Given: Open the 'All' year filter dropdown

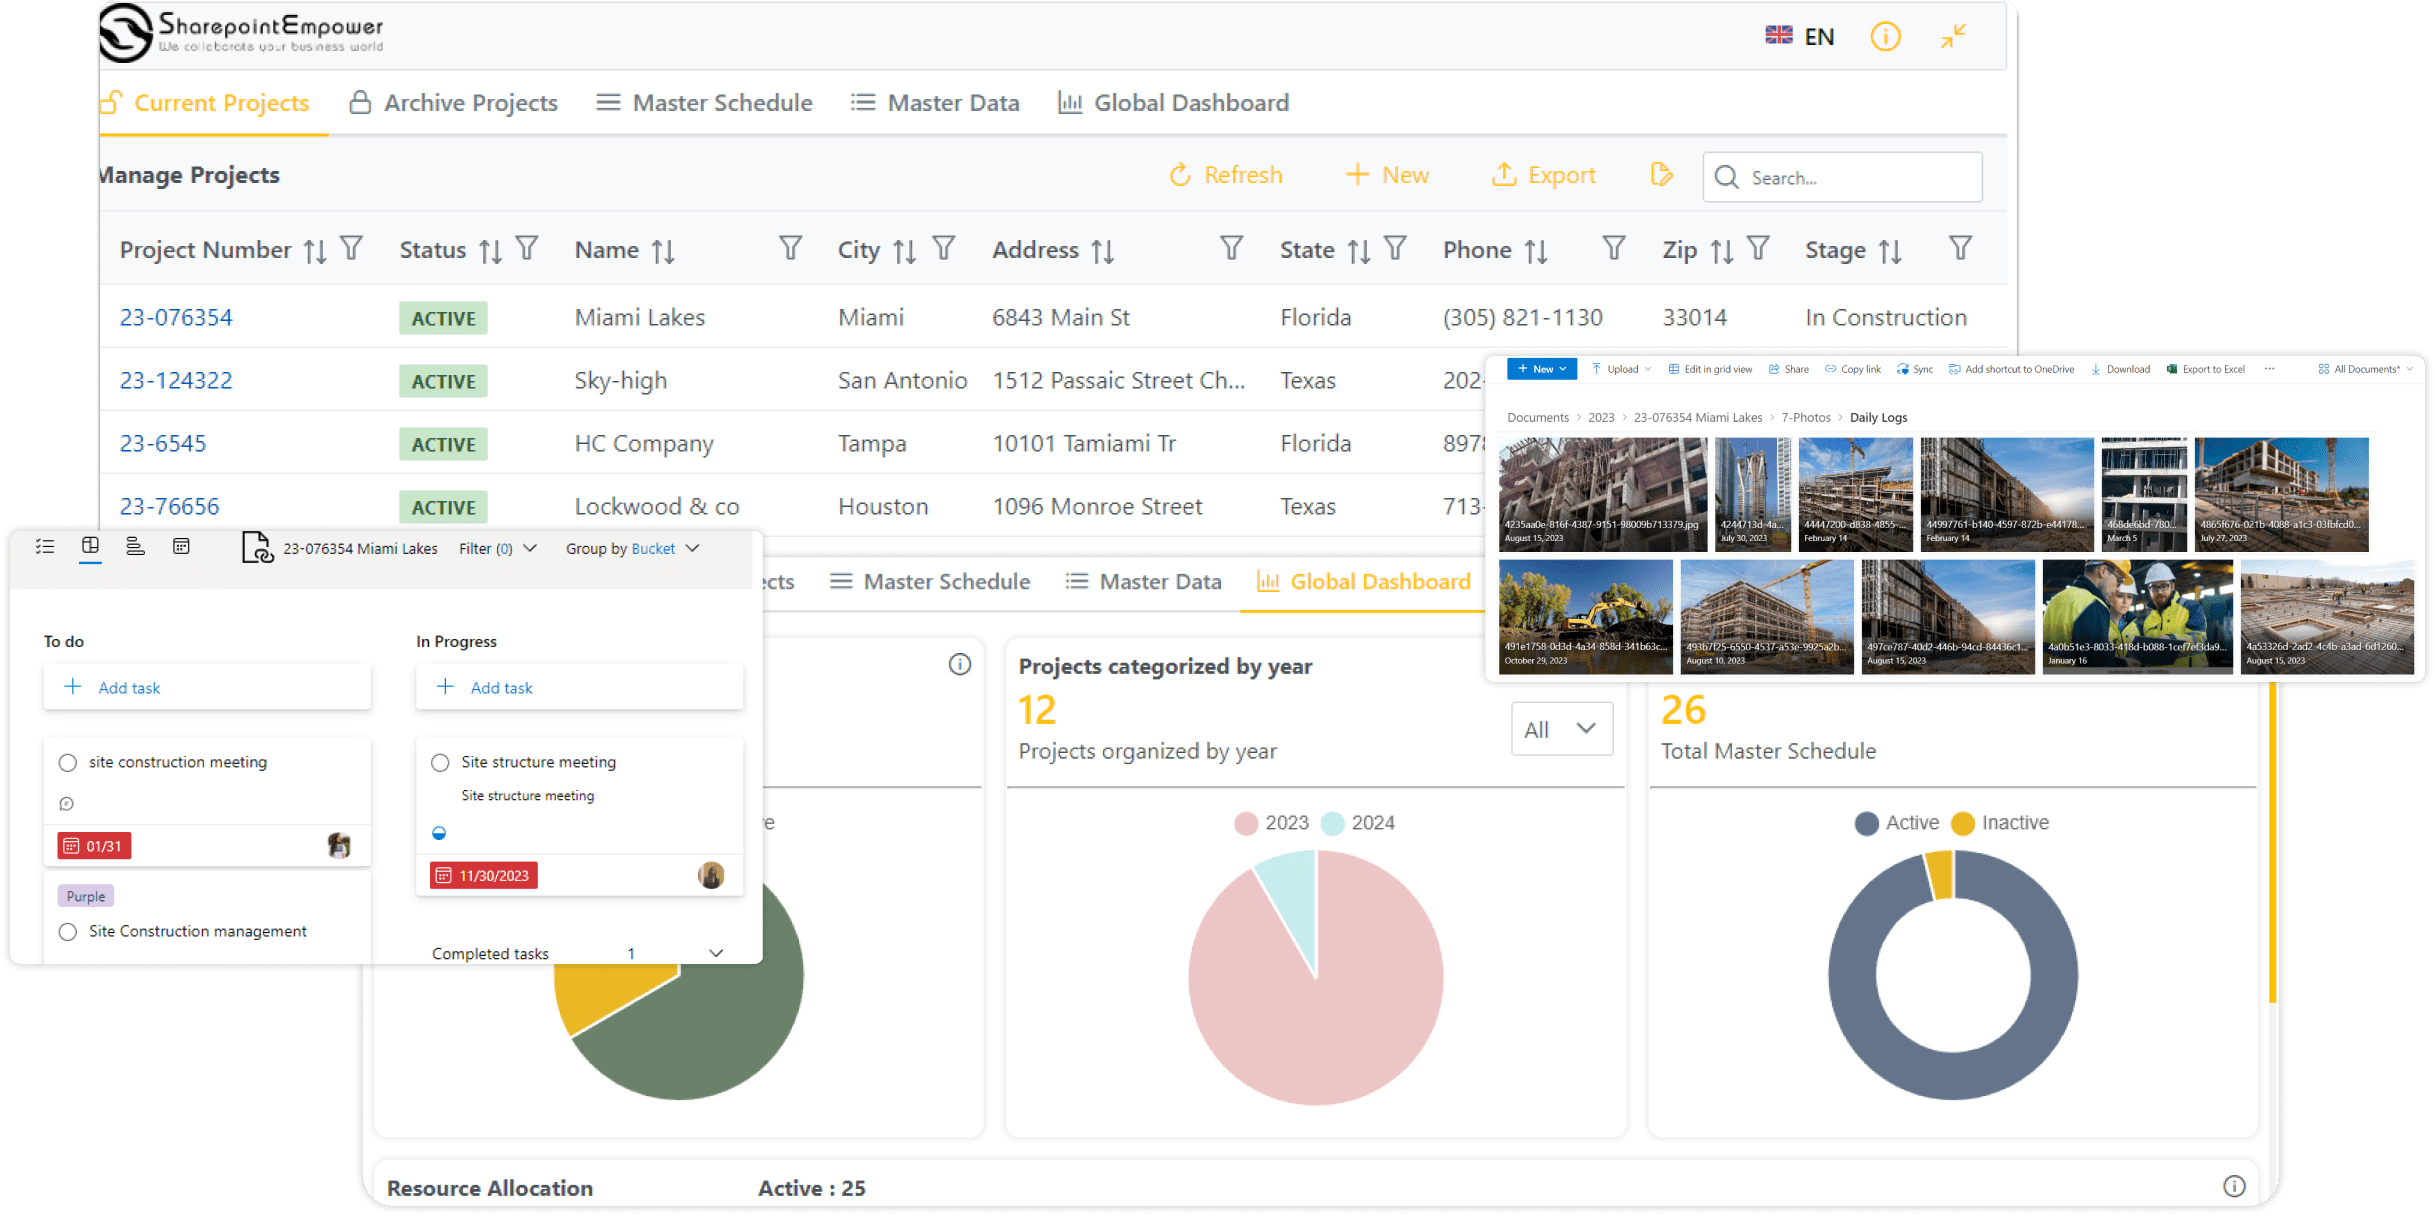Looking at the screenshot, I should [1560, 729].
